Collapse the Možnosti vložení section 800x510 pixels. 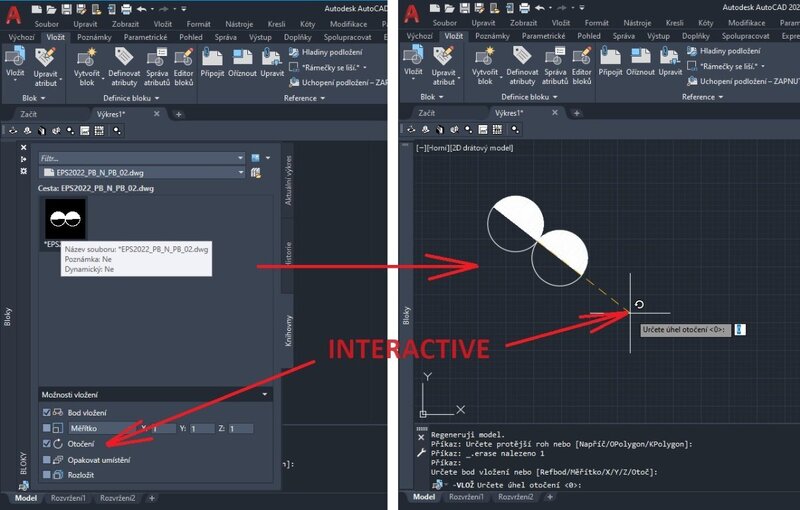[x=264, y=394]
